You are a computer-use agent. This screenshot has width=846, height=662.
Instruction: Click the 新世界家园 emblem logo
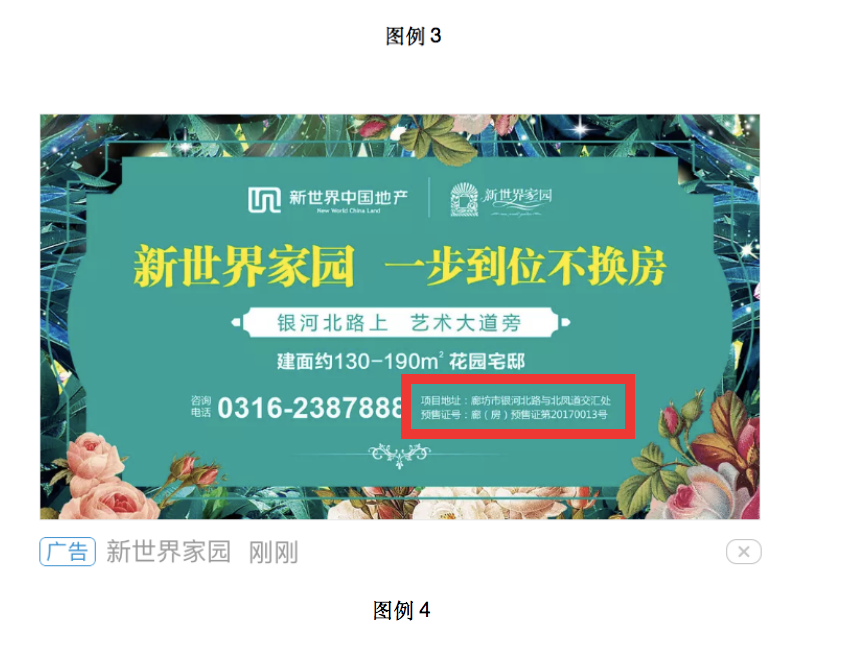tap(464, 199)
